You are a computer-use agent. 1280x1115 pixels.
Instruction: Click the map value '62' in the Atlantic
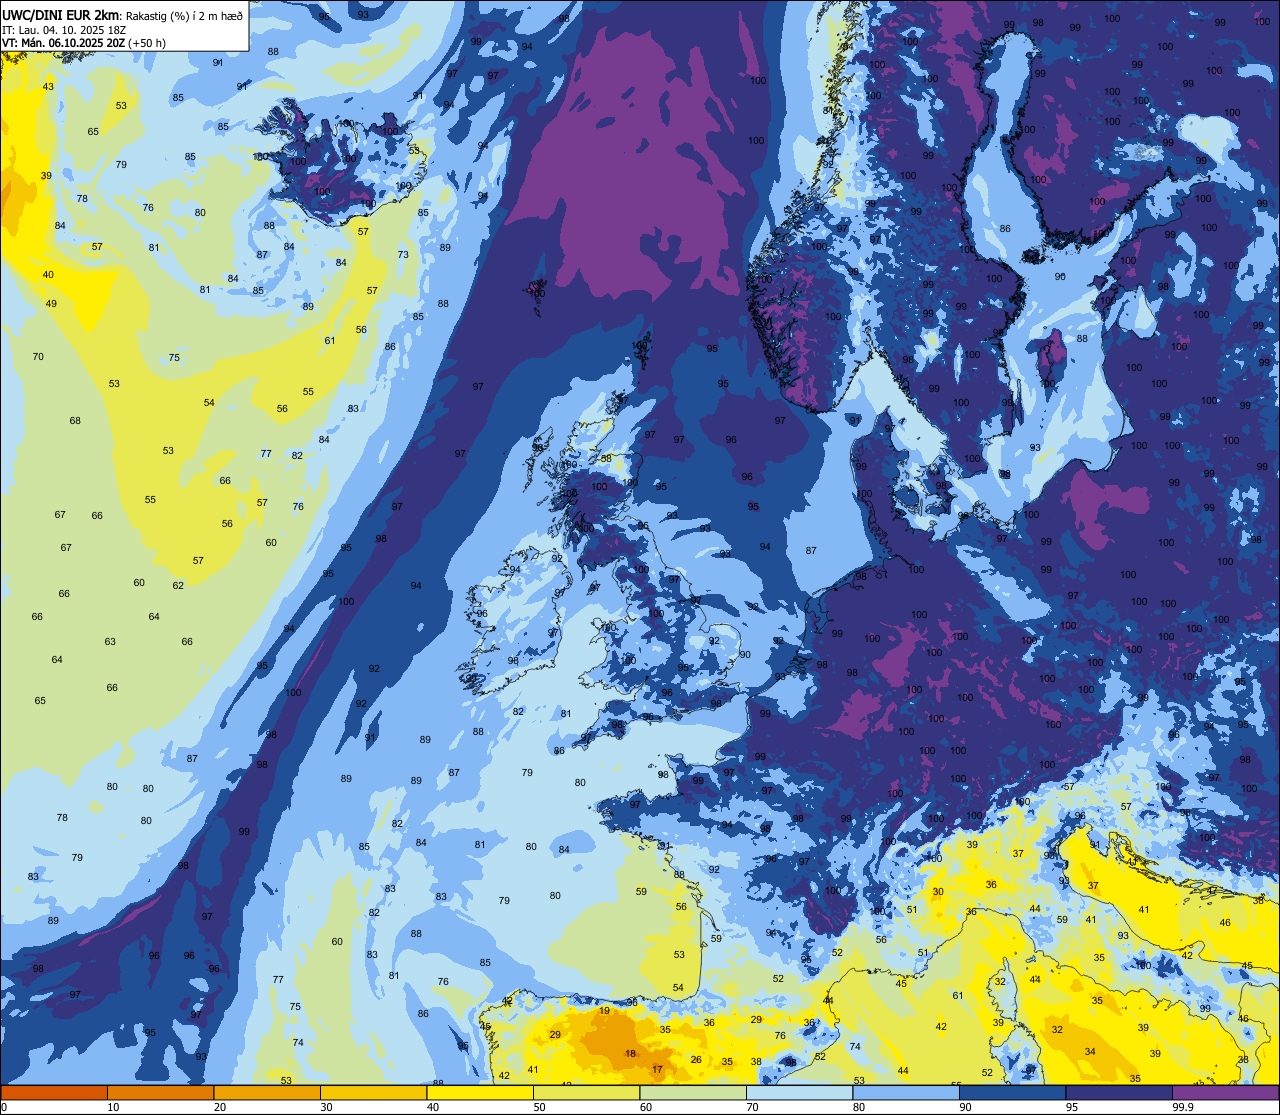[x=178, y=586]
